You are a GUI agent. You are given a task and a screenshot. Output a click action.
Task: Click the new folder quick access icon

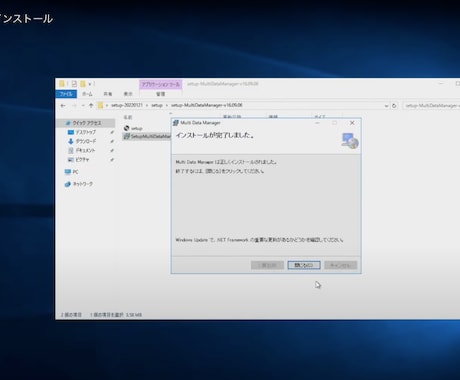pyautogui.click(x=83, y=84)
